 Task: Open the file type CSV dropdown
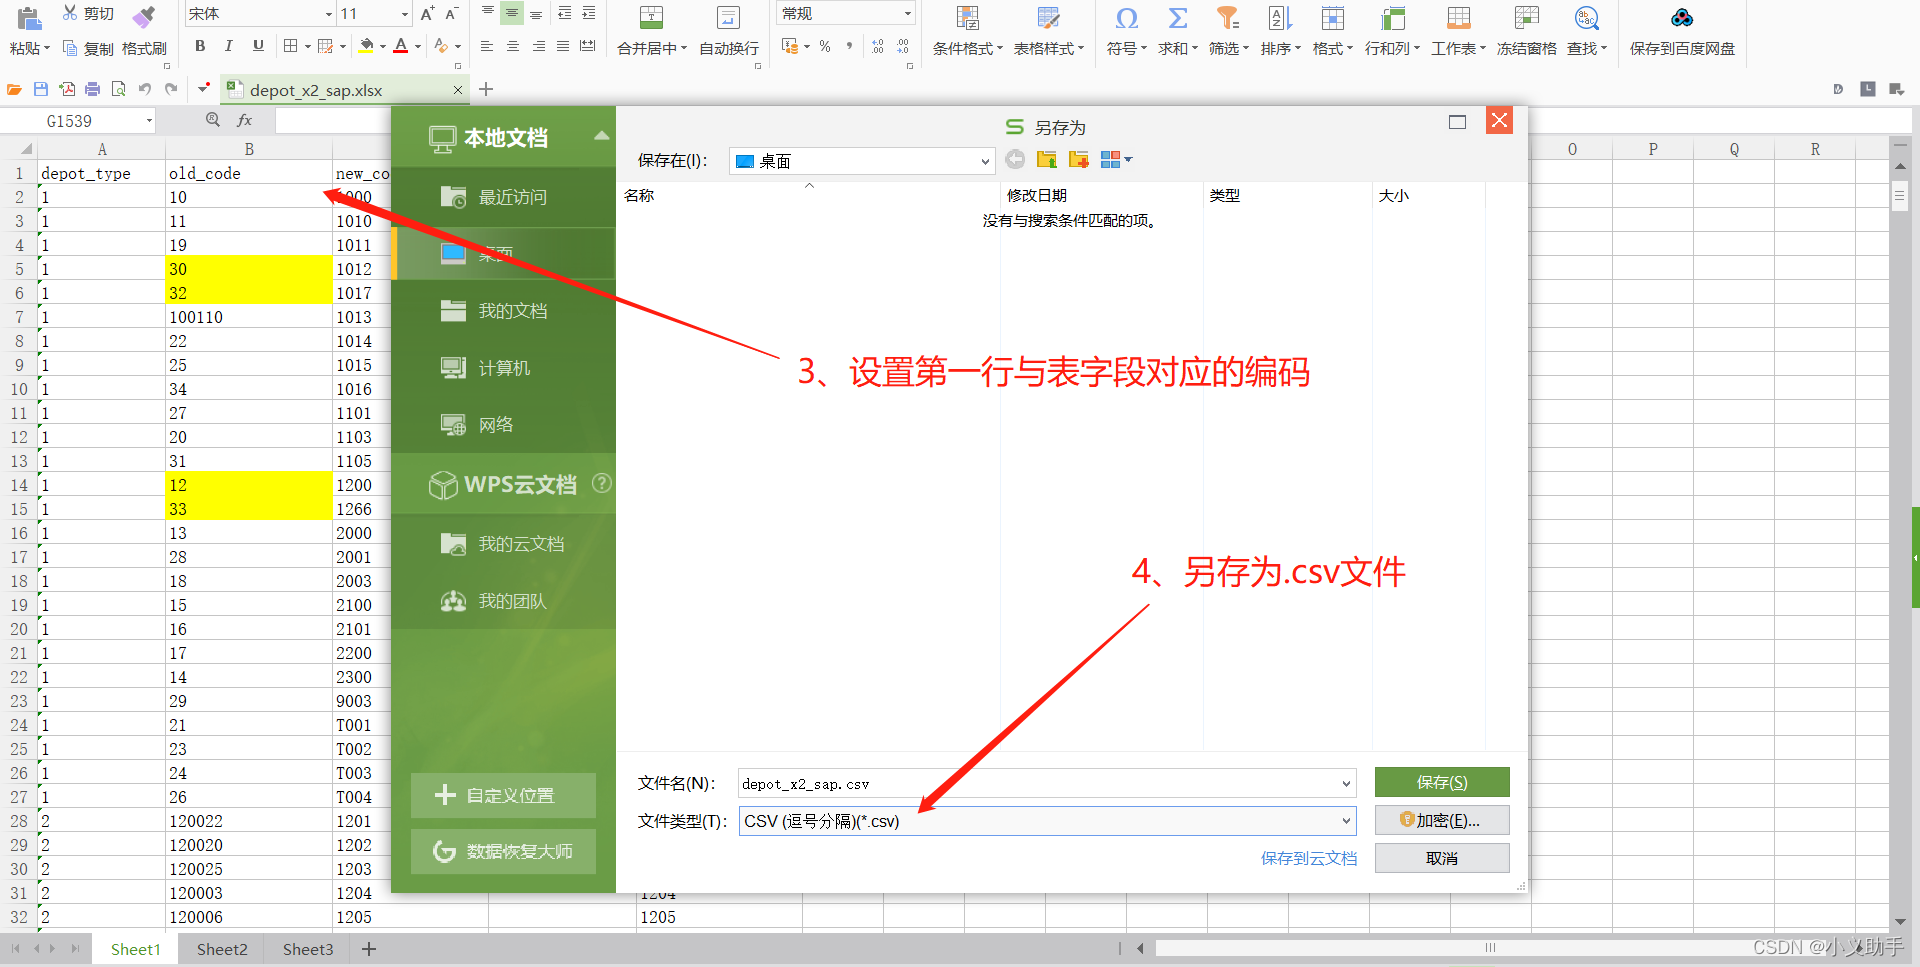click(1346, 821)
